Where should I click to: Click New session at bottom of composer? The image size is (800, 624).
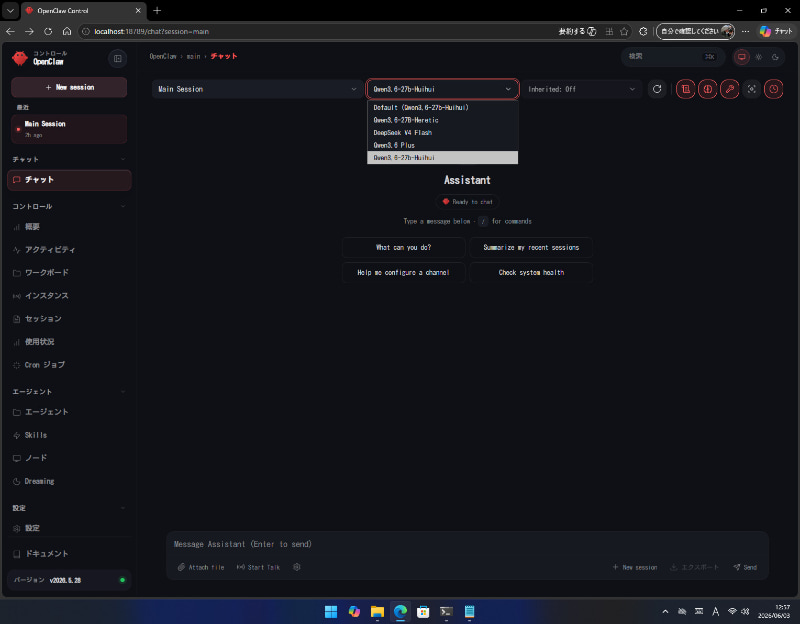click(x=635, y=567)
